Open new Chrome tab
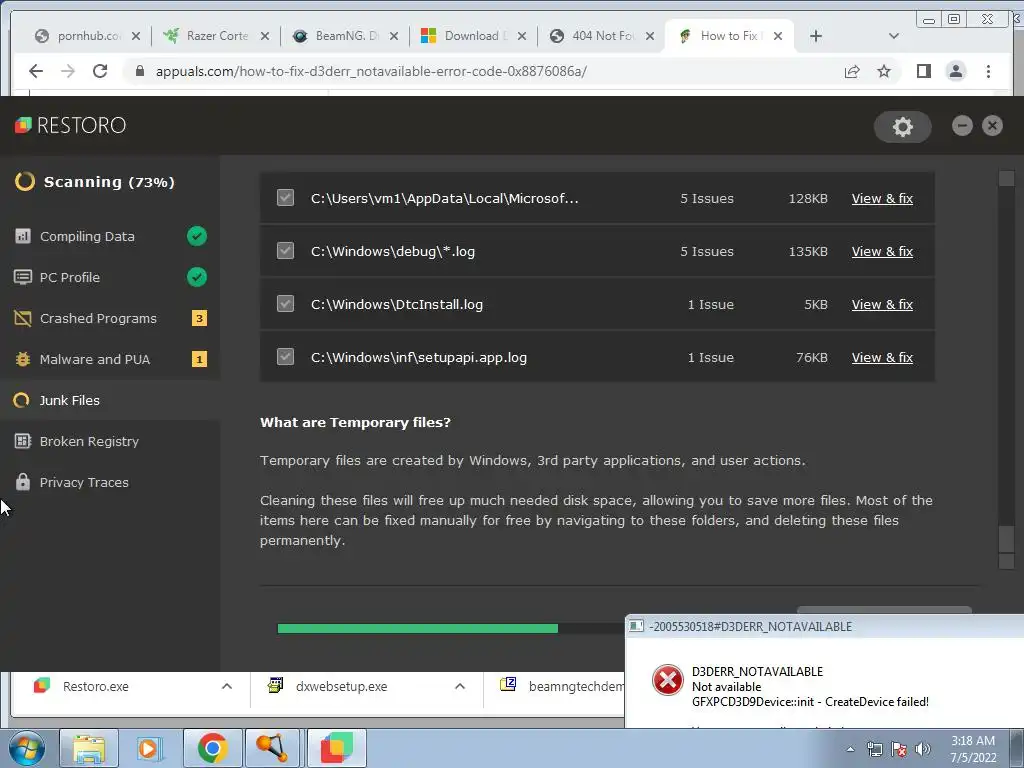The image size is (1024, 768). pos(816,36)
